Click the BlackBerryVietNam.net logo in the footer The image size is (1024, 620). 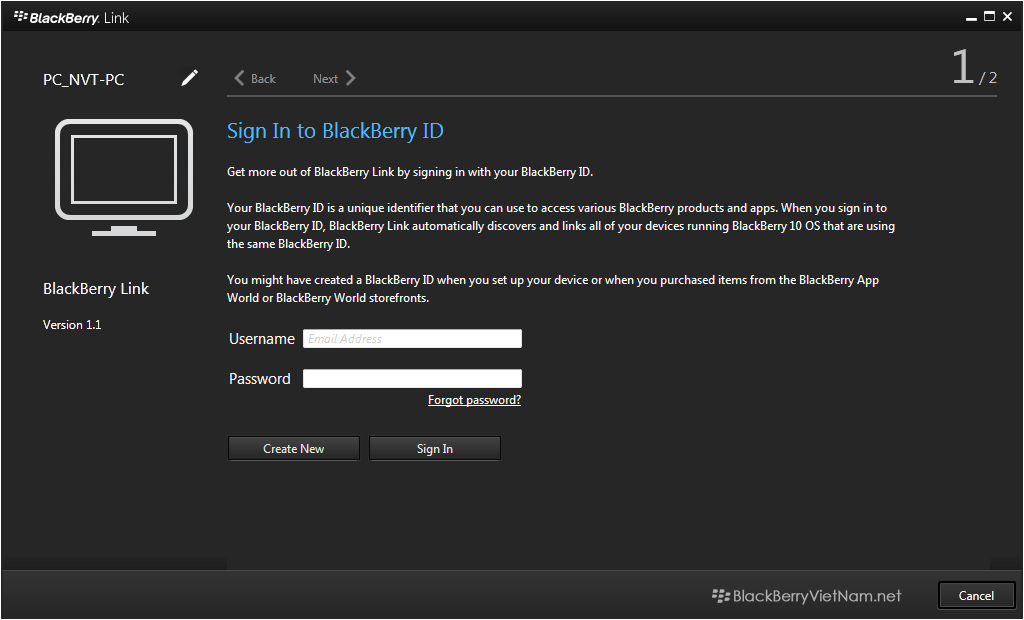tap(806, 596)
